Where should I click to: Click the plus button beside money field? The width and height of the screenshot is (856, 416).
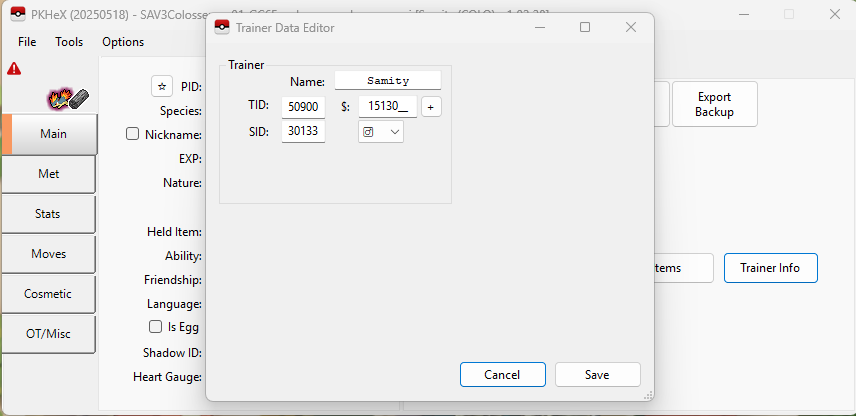pyautogui.click(x=431, y=107)
